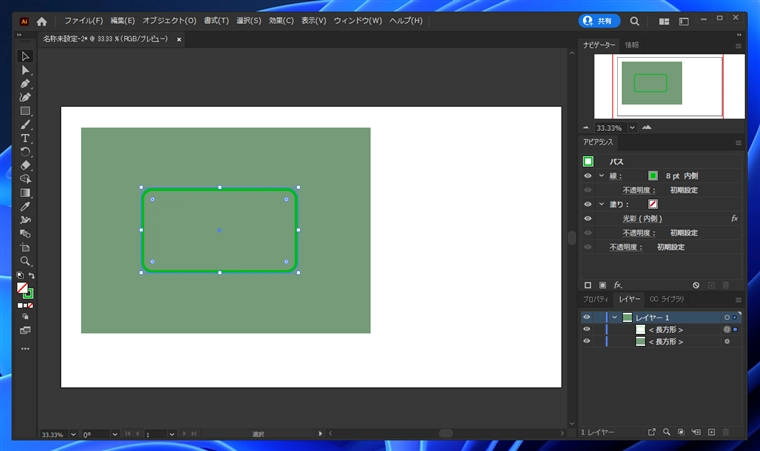Select the Width/Warp tool
This screenshot has height=451, width=760.
25,220
